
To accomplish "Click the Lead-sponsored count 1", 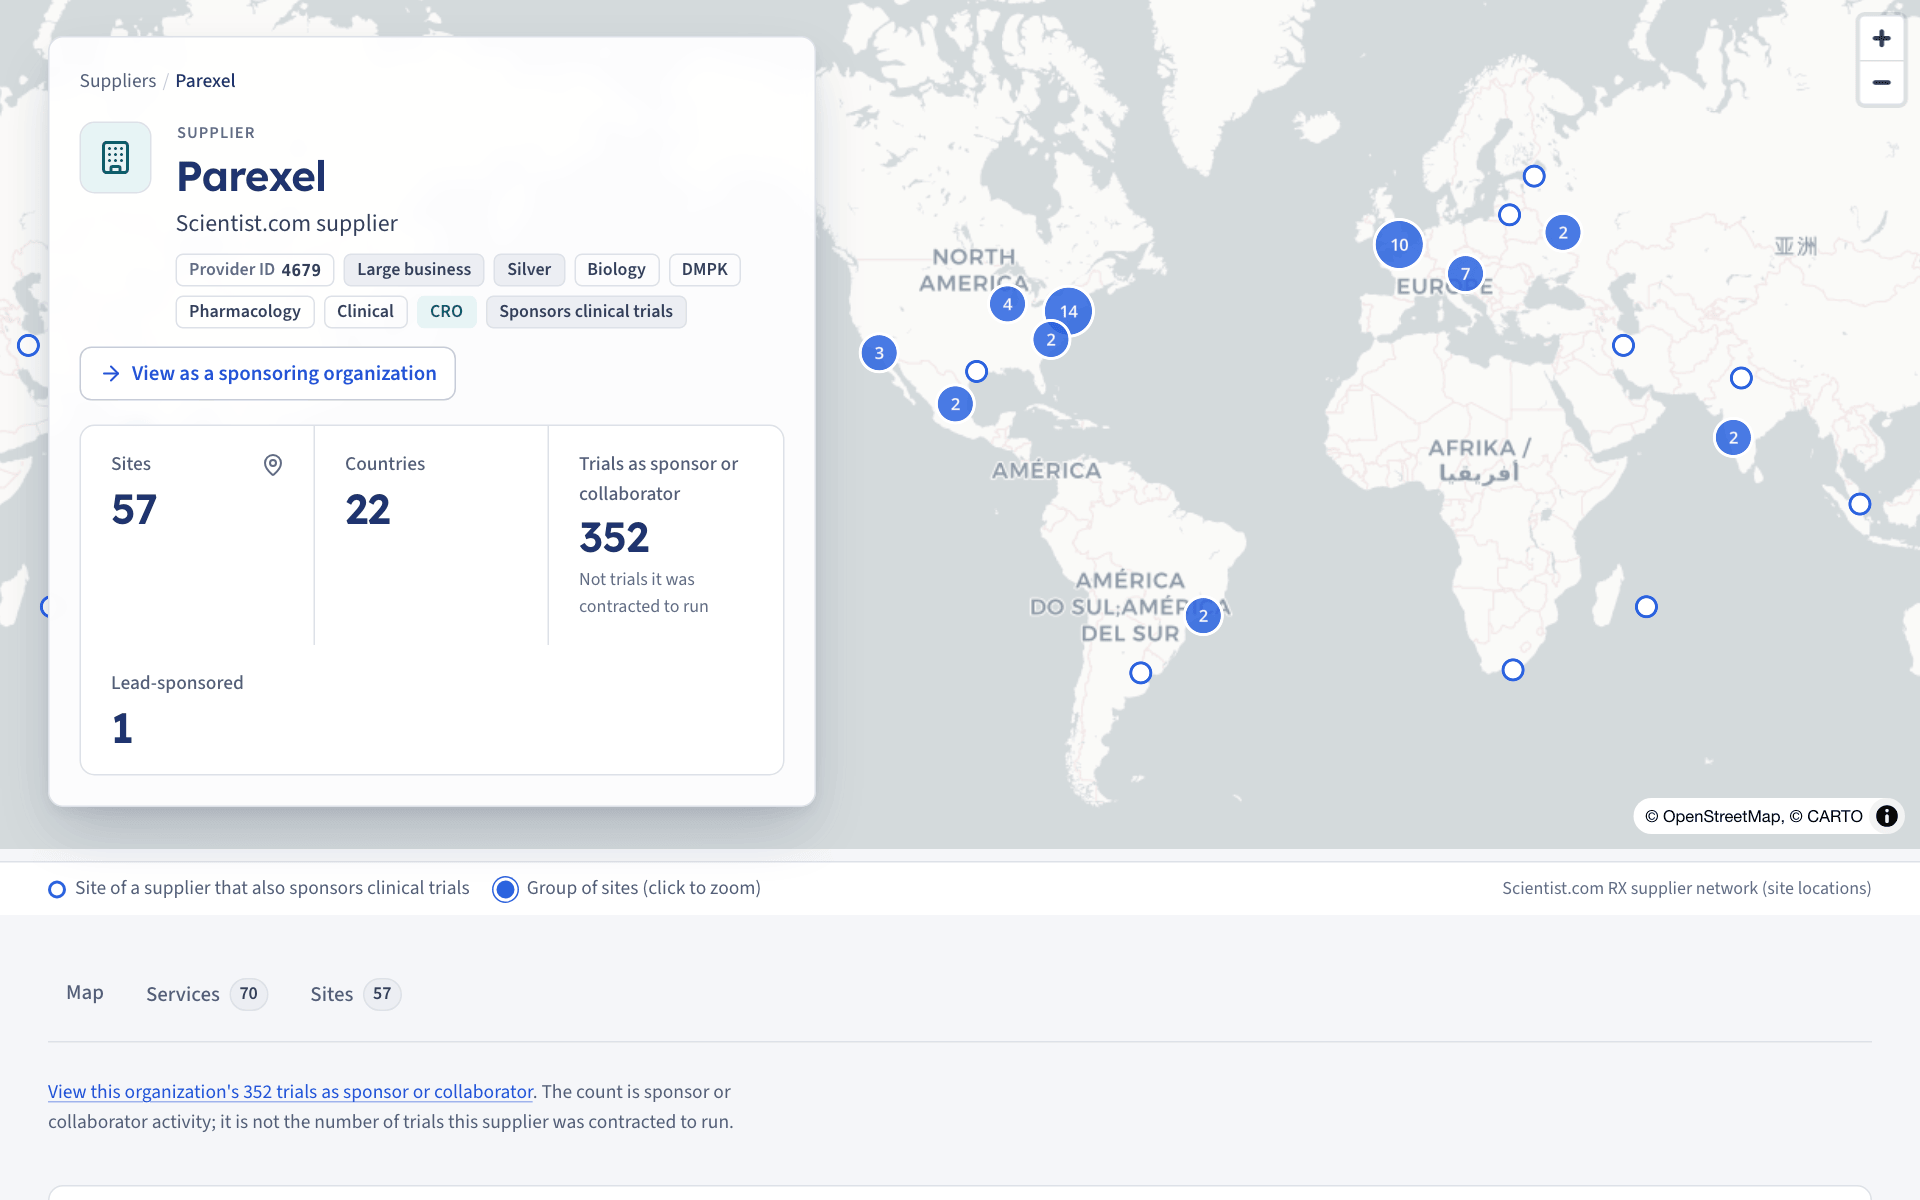I will 122,729.
